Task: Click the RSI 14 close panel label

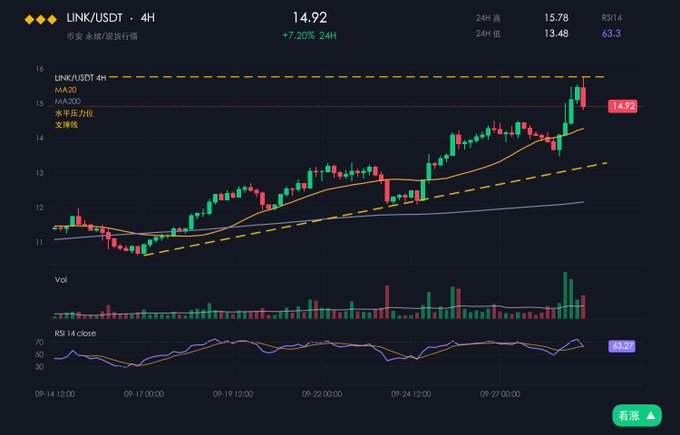Action: click(75, 334)
